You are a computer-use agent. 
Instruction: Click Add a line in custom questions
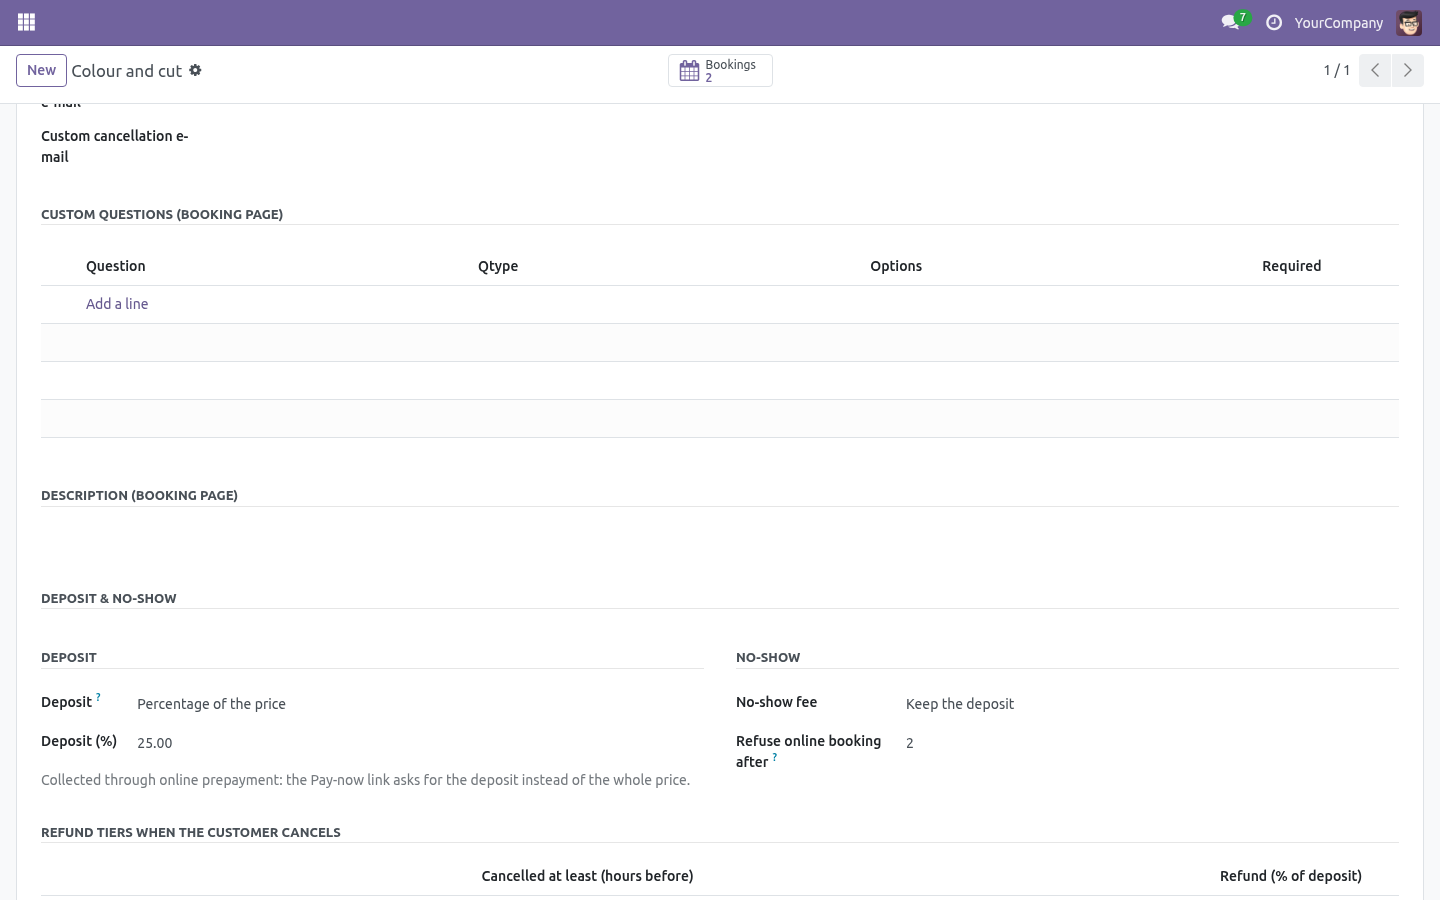[x=117, y=304]
